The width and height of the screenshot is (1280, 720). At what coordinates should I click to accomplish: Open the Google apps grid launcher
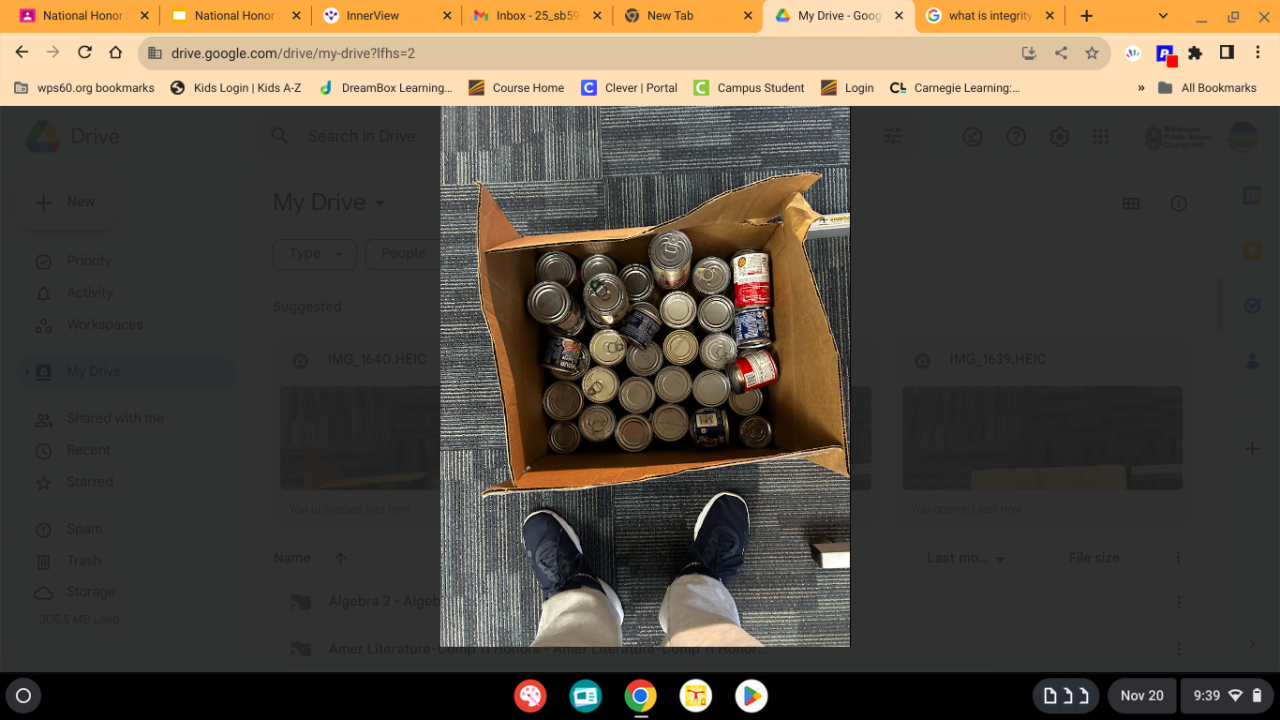(x=1100, y=137)
